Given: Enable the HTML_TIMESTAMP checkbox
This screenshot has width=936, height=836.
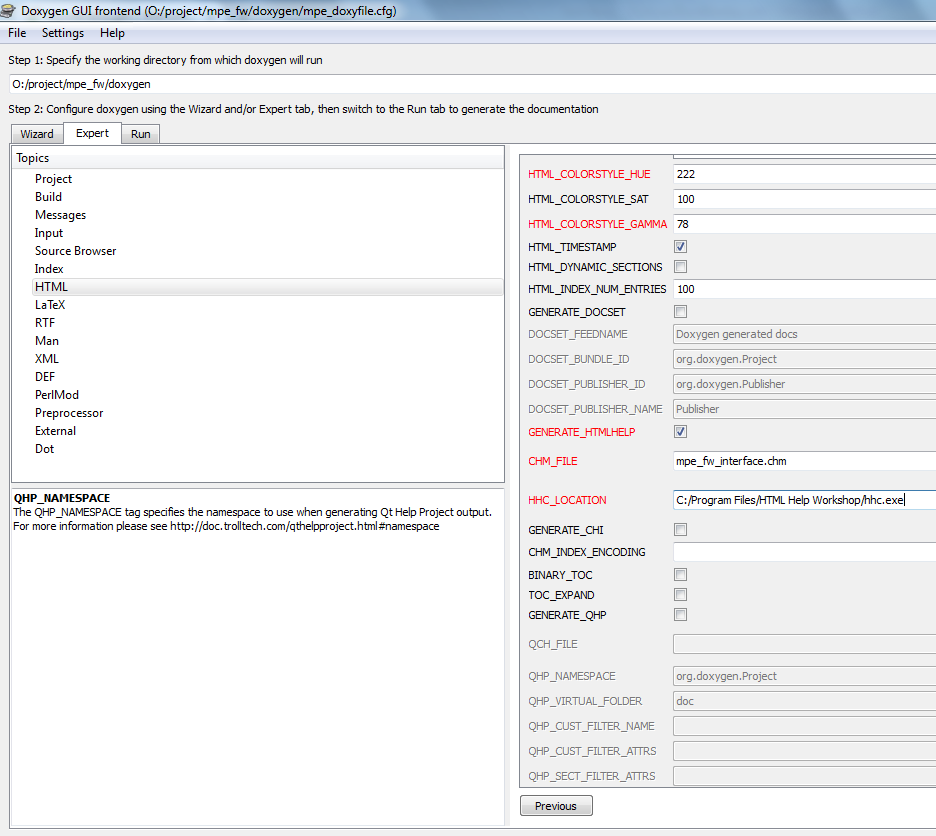Looking at the screenshot, I should 681,247.
